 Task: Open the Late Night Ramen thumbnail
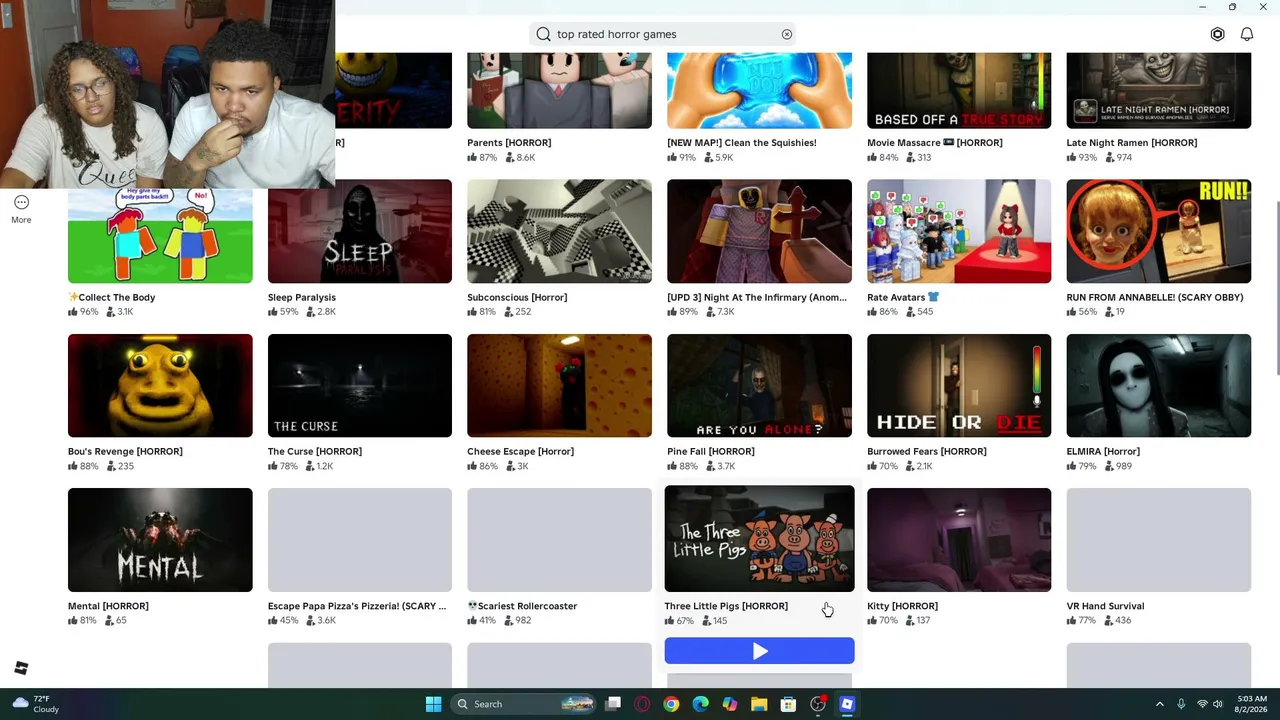1158,91
